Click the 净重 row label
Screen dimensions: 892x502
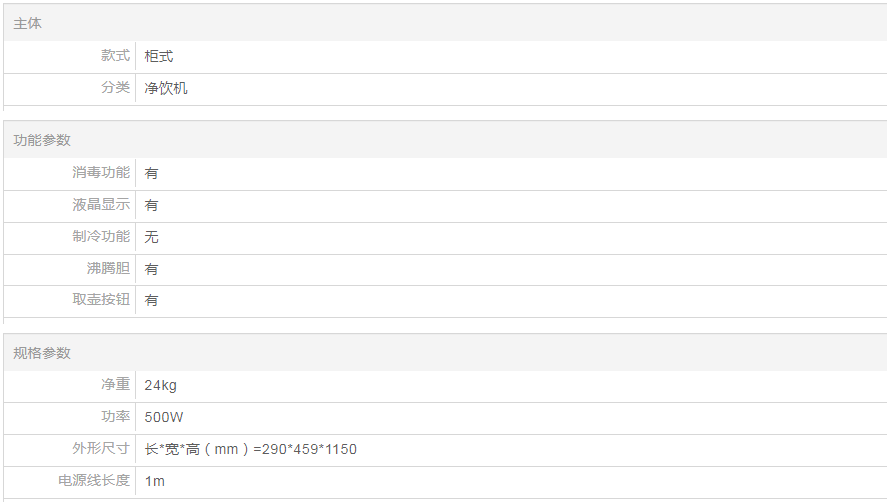[115, 385]
